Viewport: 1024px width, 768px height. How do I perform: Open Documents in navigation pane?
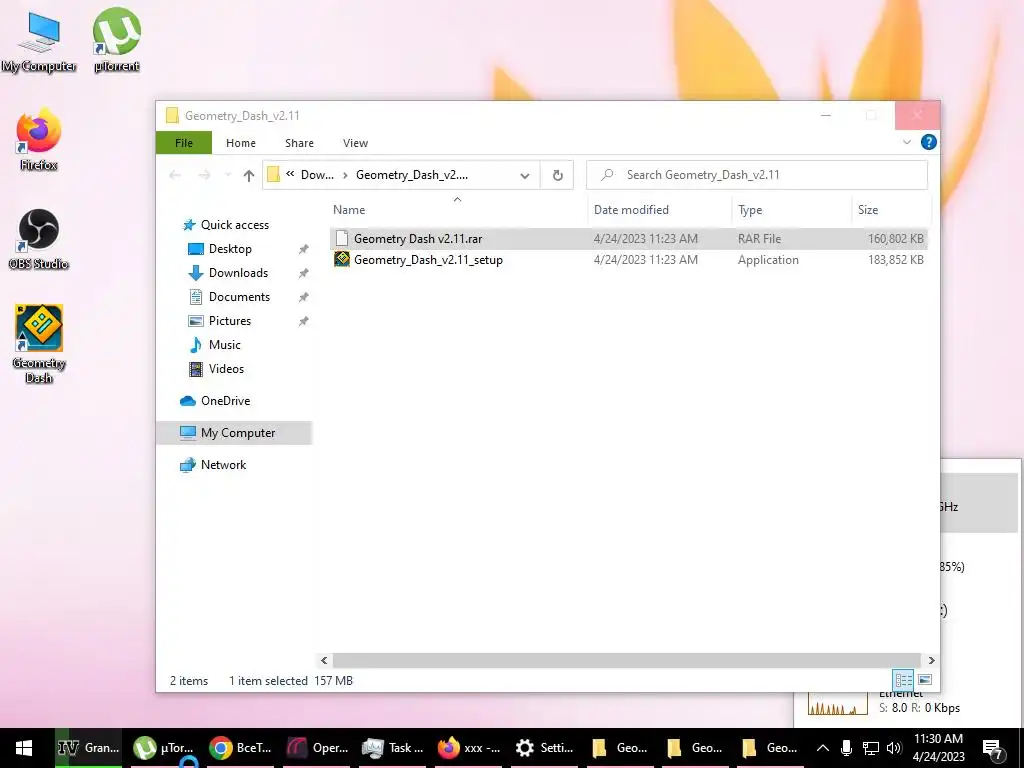[239, 297]
